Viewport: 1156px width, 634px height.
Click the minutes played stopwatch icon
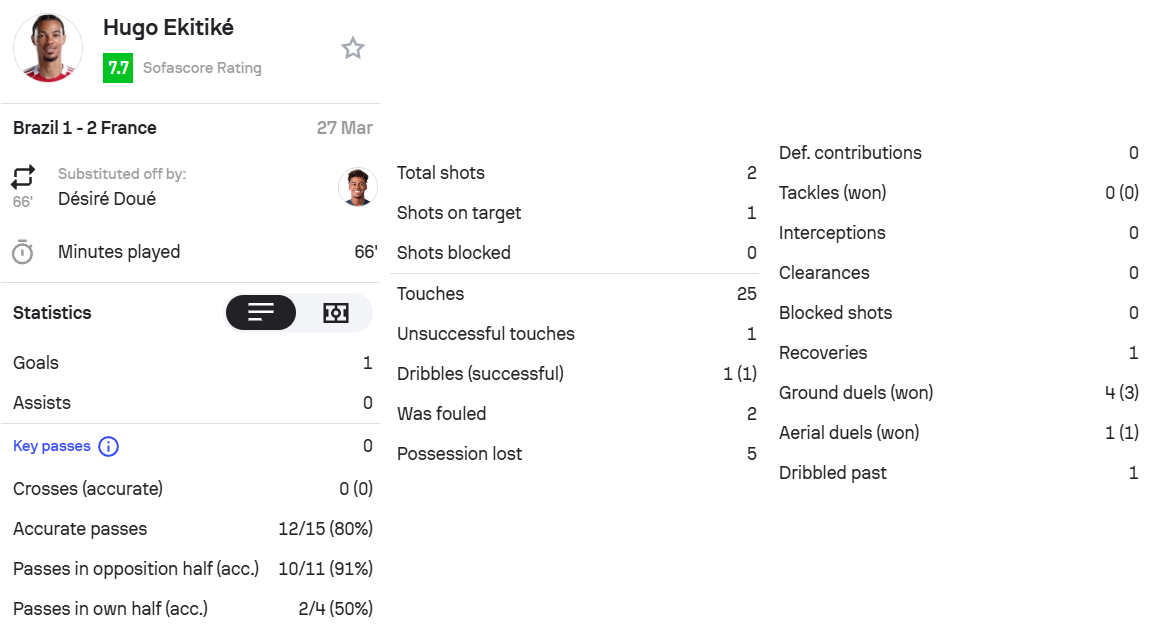[x=23, y=252]
